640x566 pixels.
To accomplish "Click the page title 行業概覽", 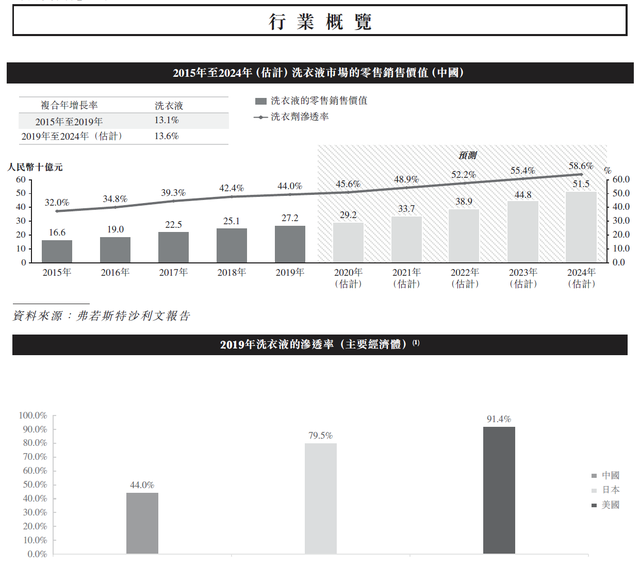I will 320,21.
